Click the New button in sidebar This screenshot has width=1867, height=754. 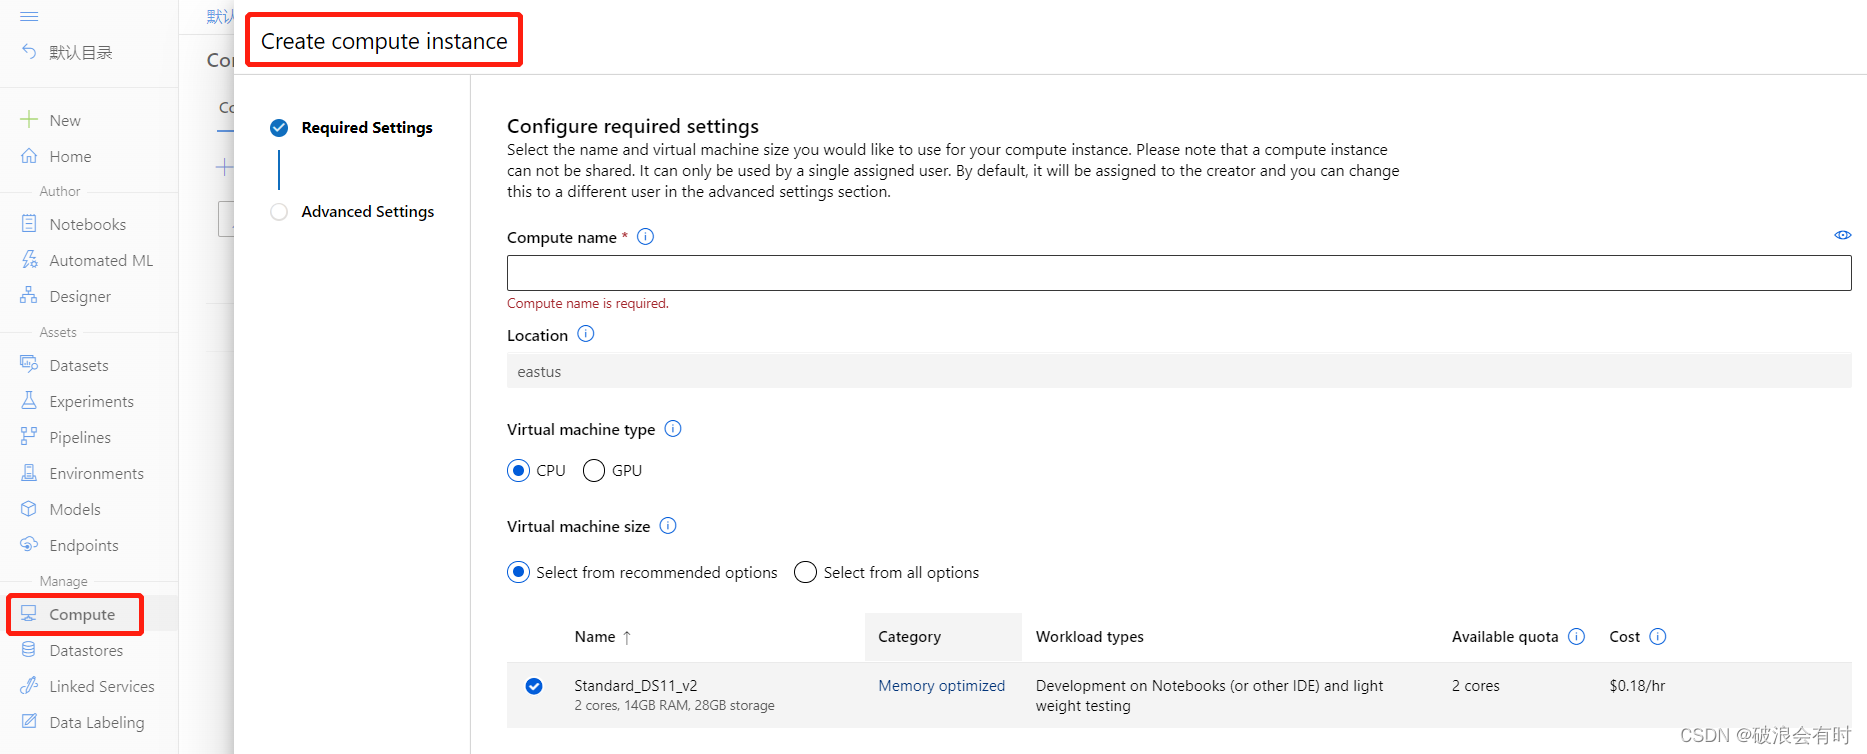tap(64, 120)
